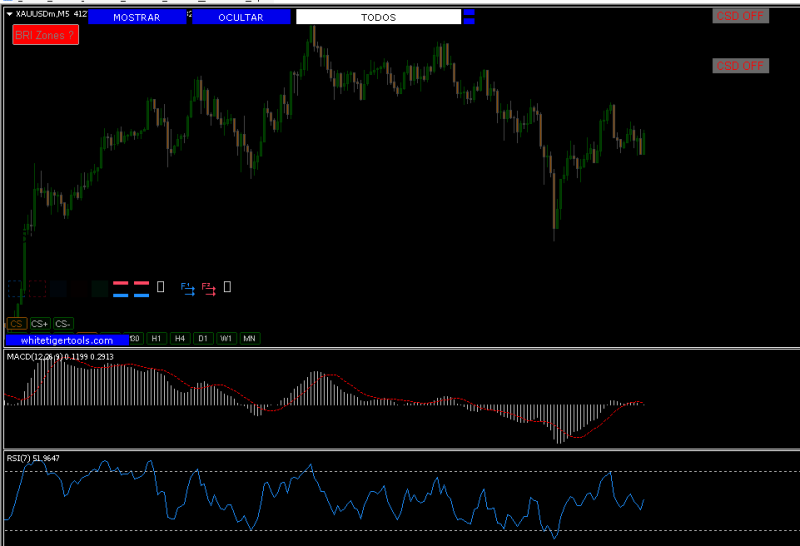
Task: Toggle the orange CS button
Action: [x=16, y=324]
